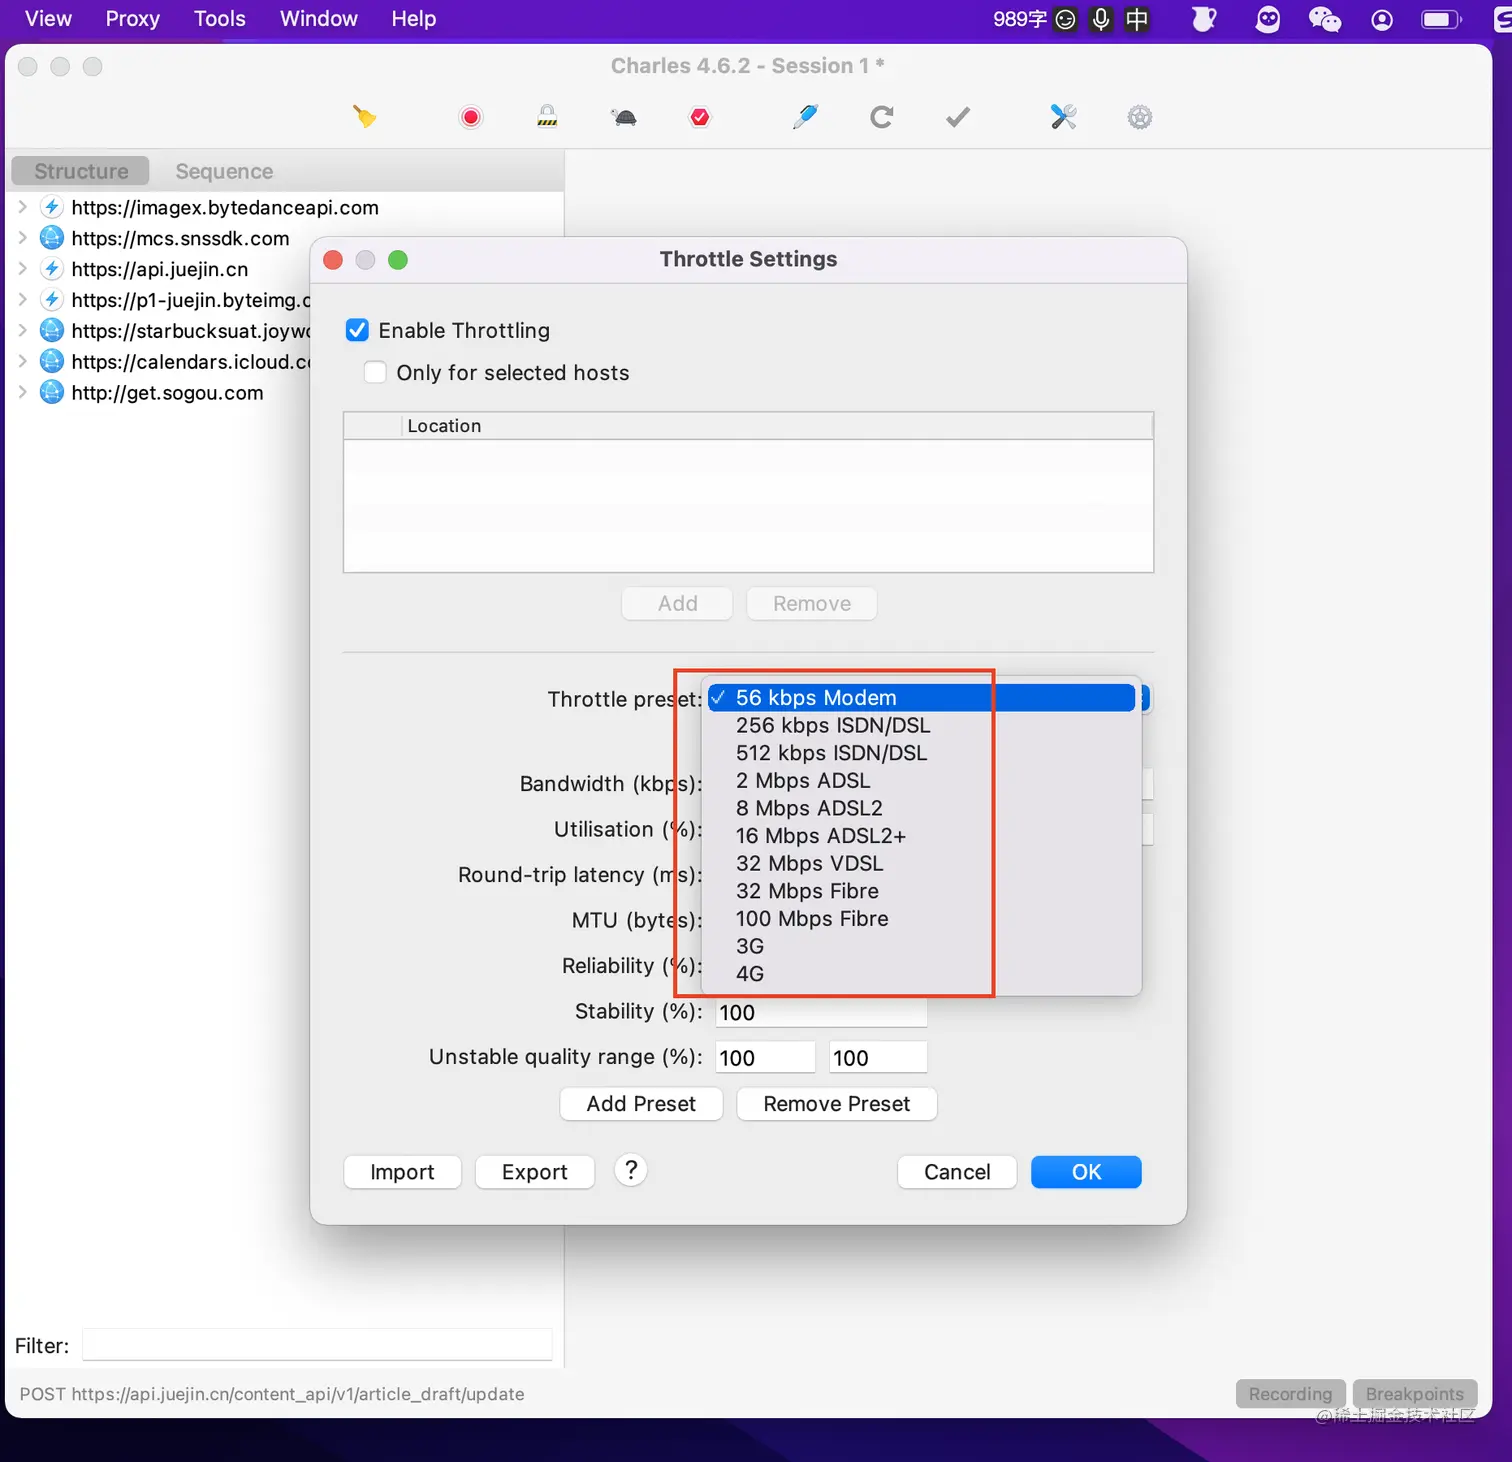Screen dimensions: 1512x1462
Task: Expand the starbucksuat host node
Action: coord(22,330)
